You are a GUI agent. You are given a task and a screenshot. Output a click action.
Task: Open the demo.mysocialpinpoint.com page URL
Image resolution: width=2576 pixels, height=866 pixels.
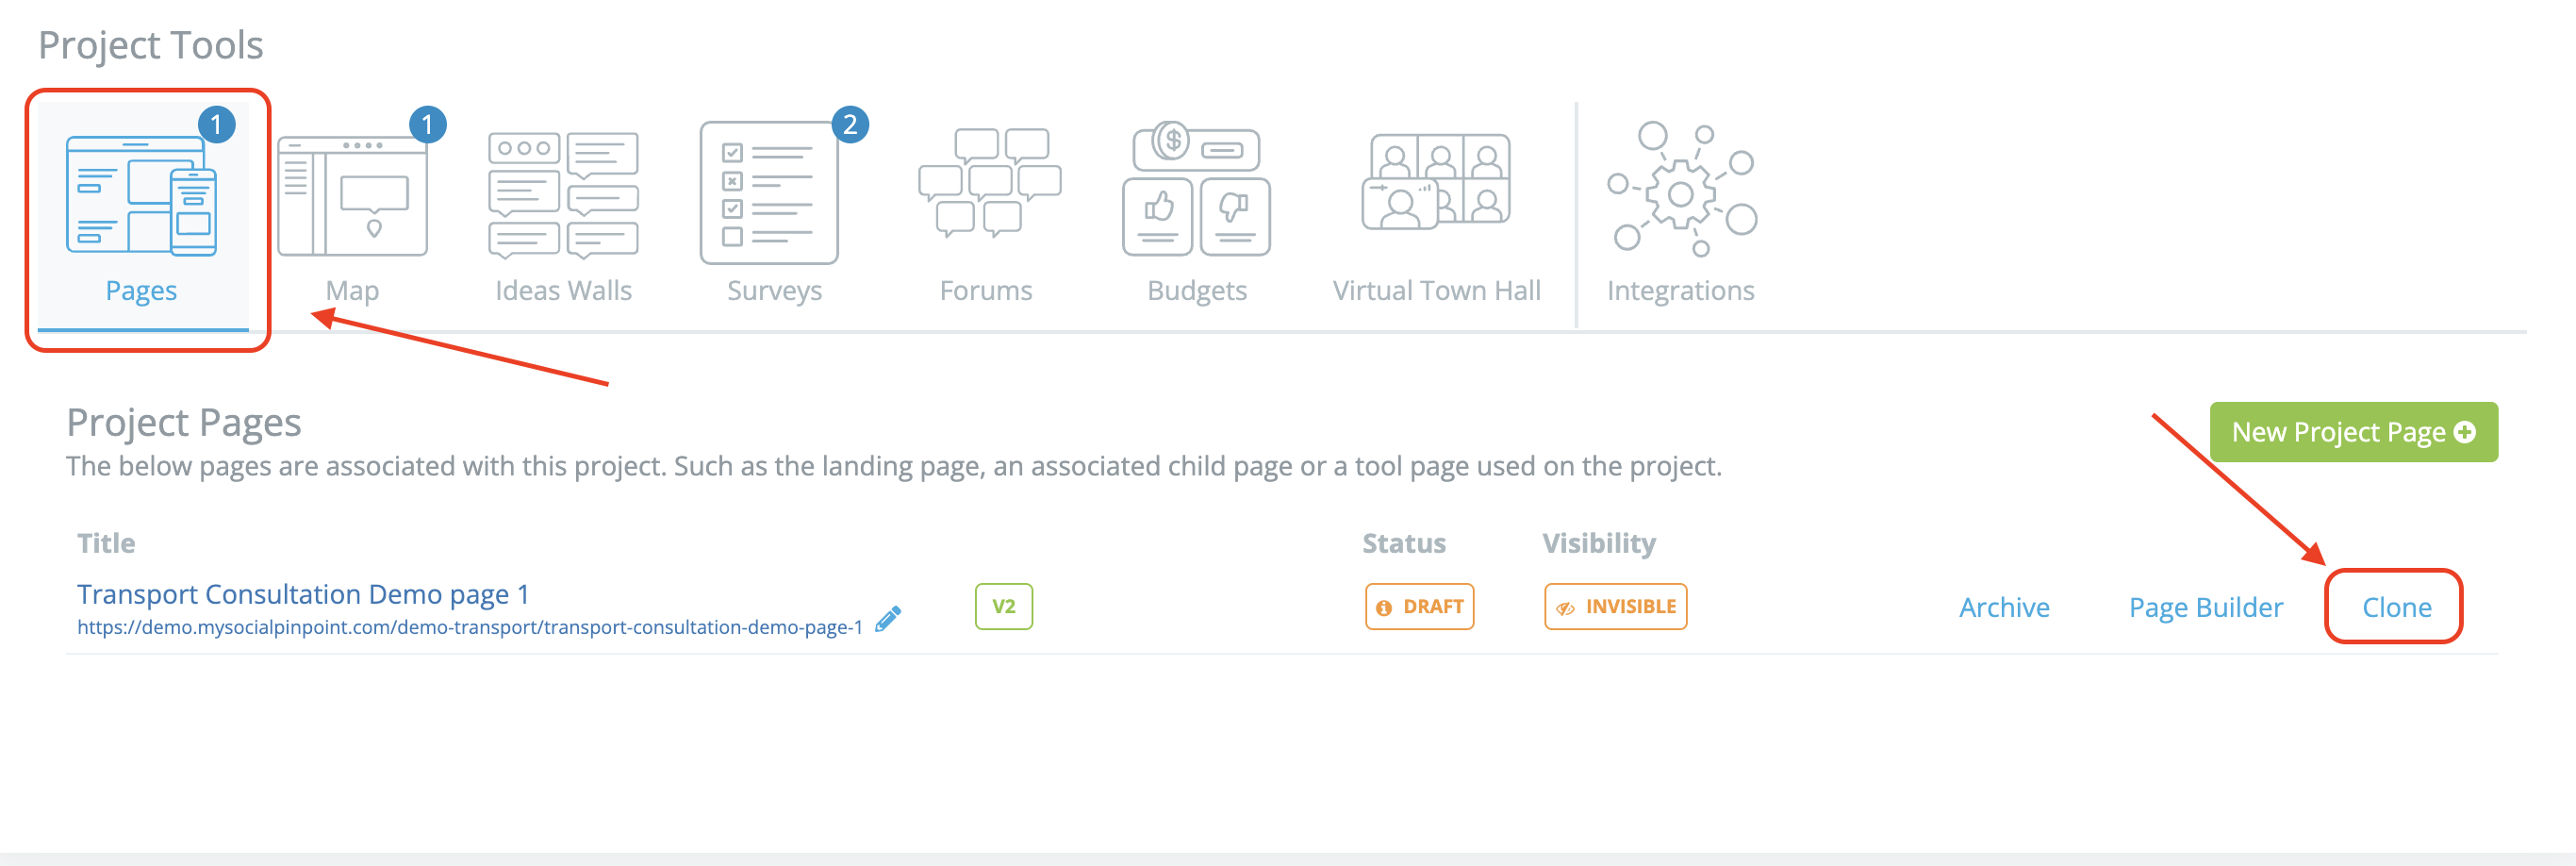click(469, 627)
